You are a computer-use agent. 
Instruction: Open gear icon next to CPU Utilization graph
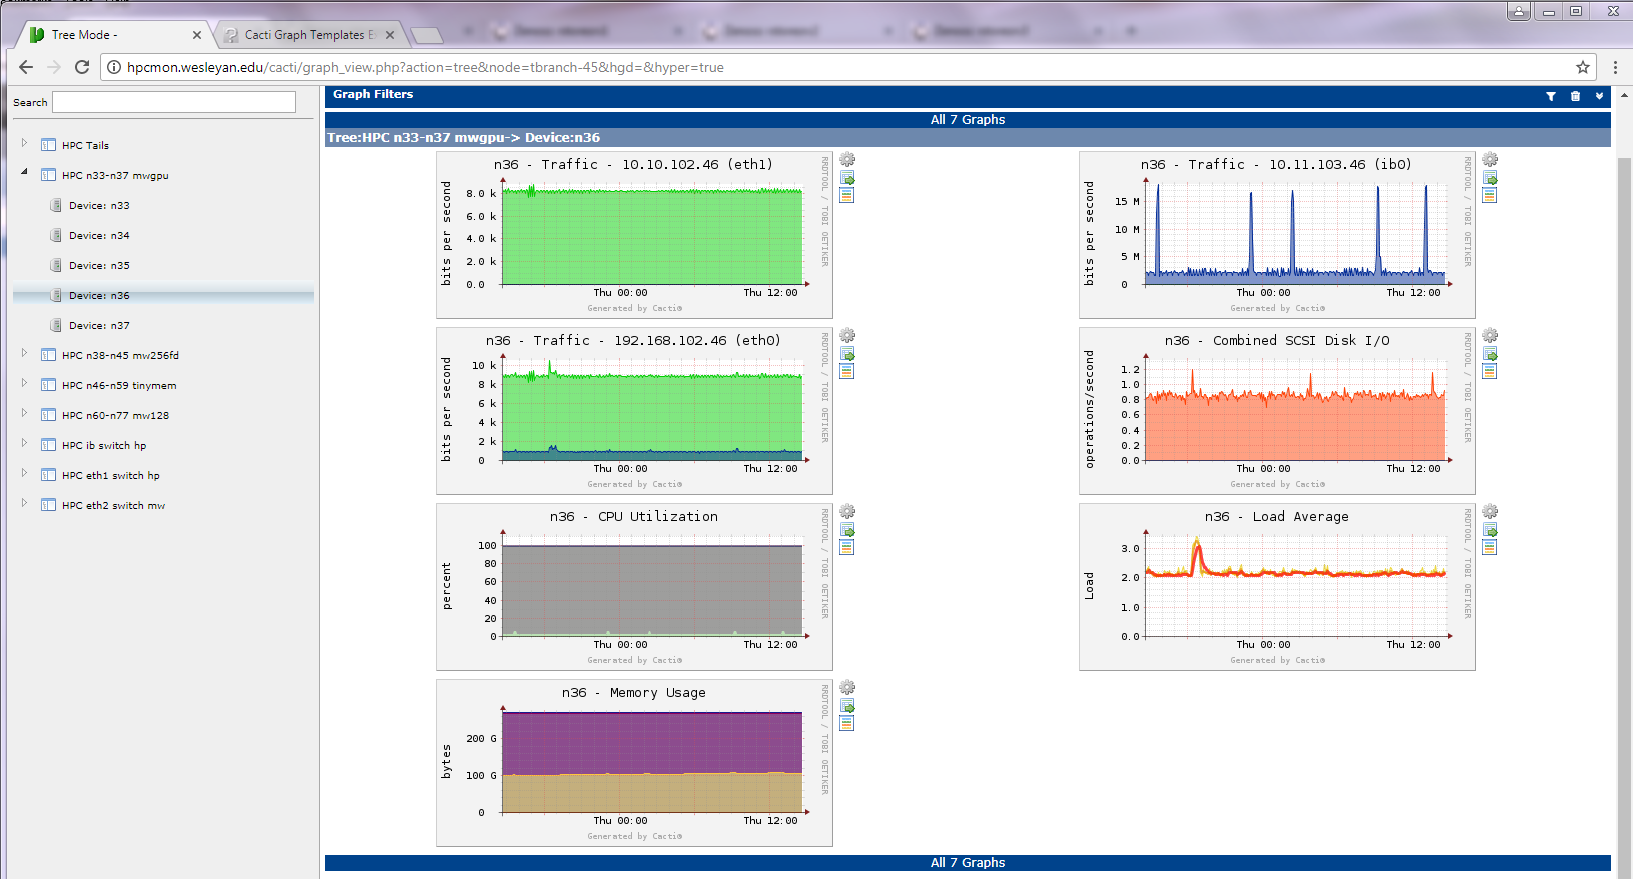coord(847,512)
